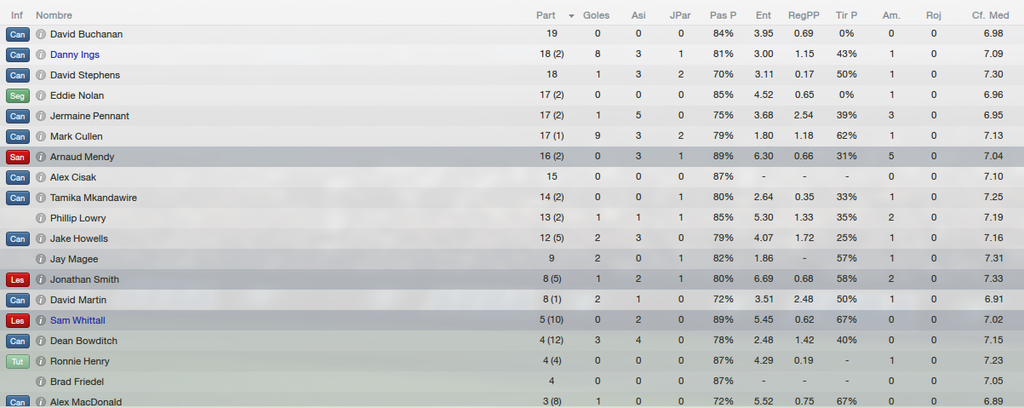Sort table by Goles column header

point(596,15)
